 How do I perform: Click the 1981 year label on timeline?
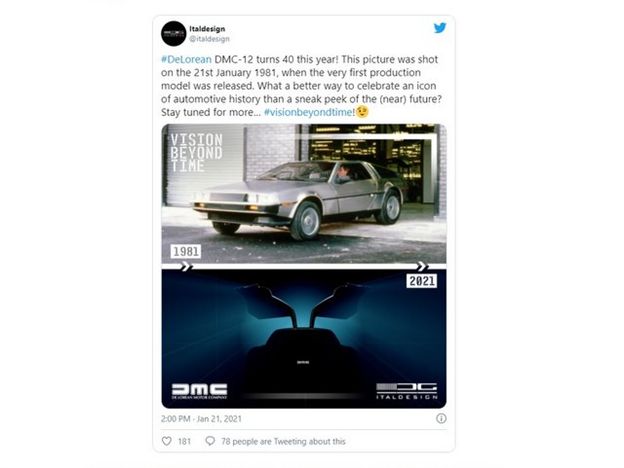(x=186, y=252)
